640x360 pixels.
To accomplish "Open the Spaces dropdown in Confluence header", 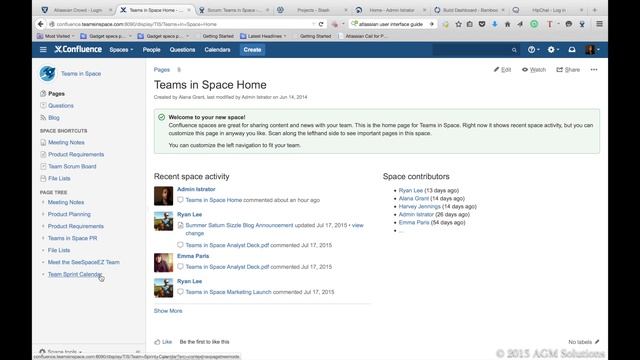I will click(x=121, y=50).
